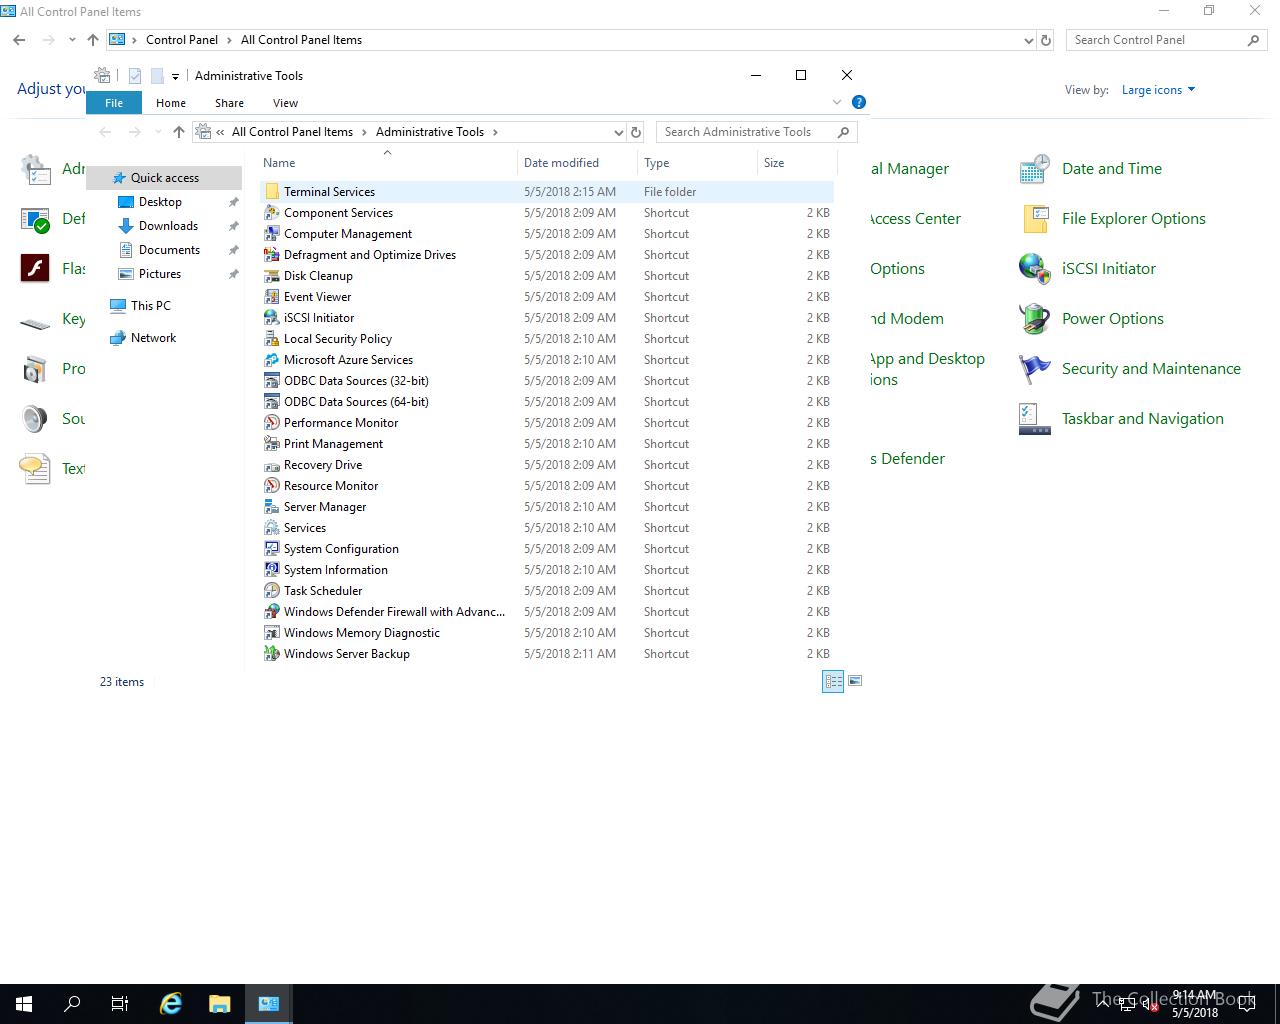Open File Explorer from taskbar

pyautogui.click(x=220, y=1004)
